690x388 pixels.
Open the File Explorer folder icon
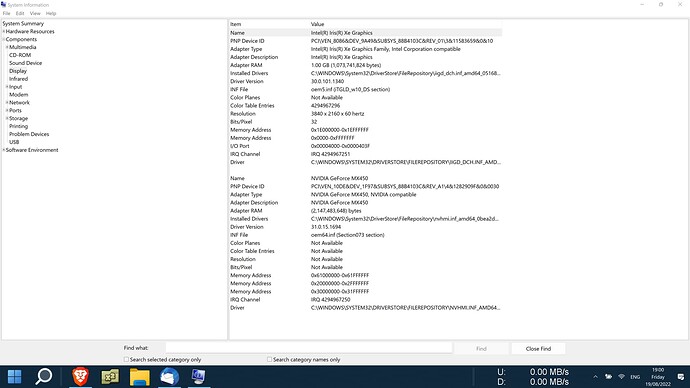[x=139, y=377]
